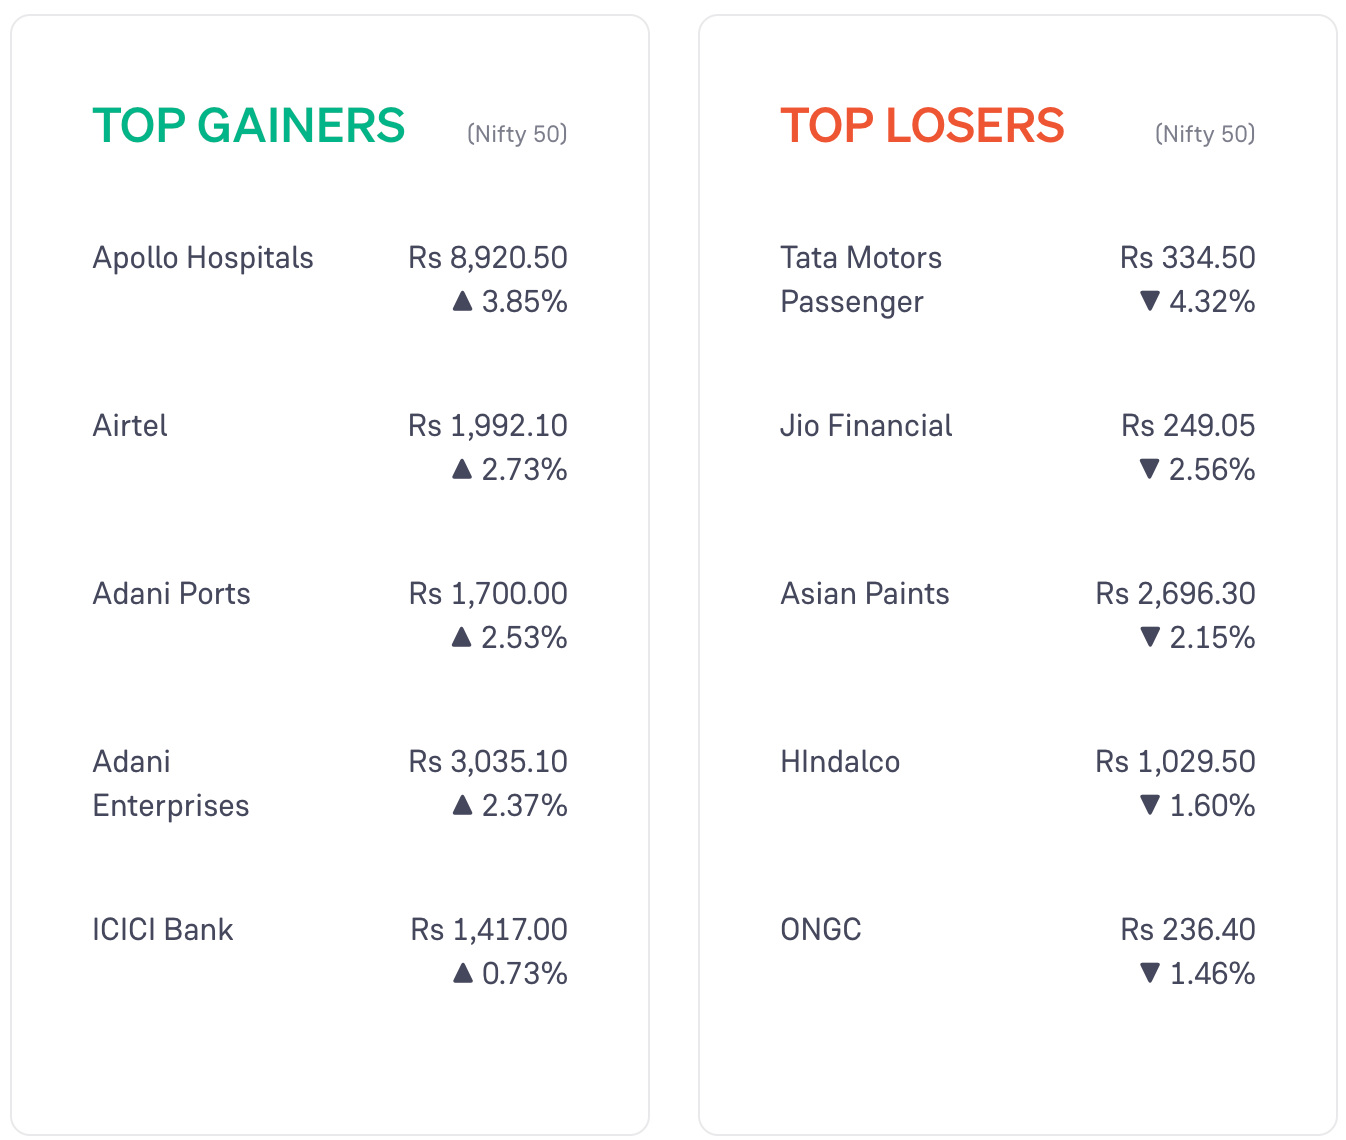Screen dimensions: 1346x1140
Task: Click the Jio Financial stock name
Action: pos(866,426)
